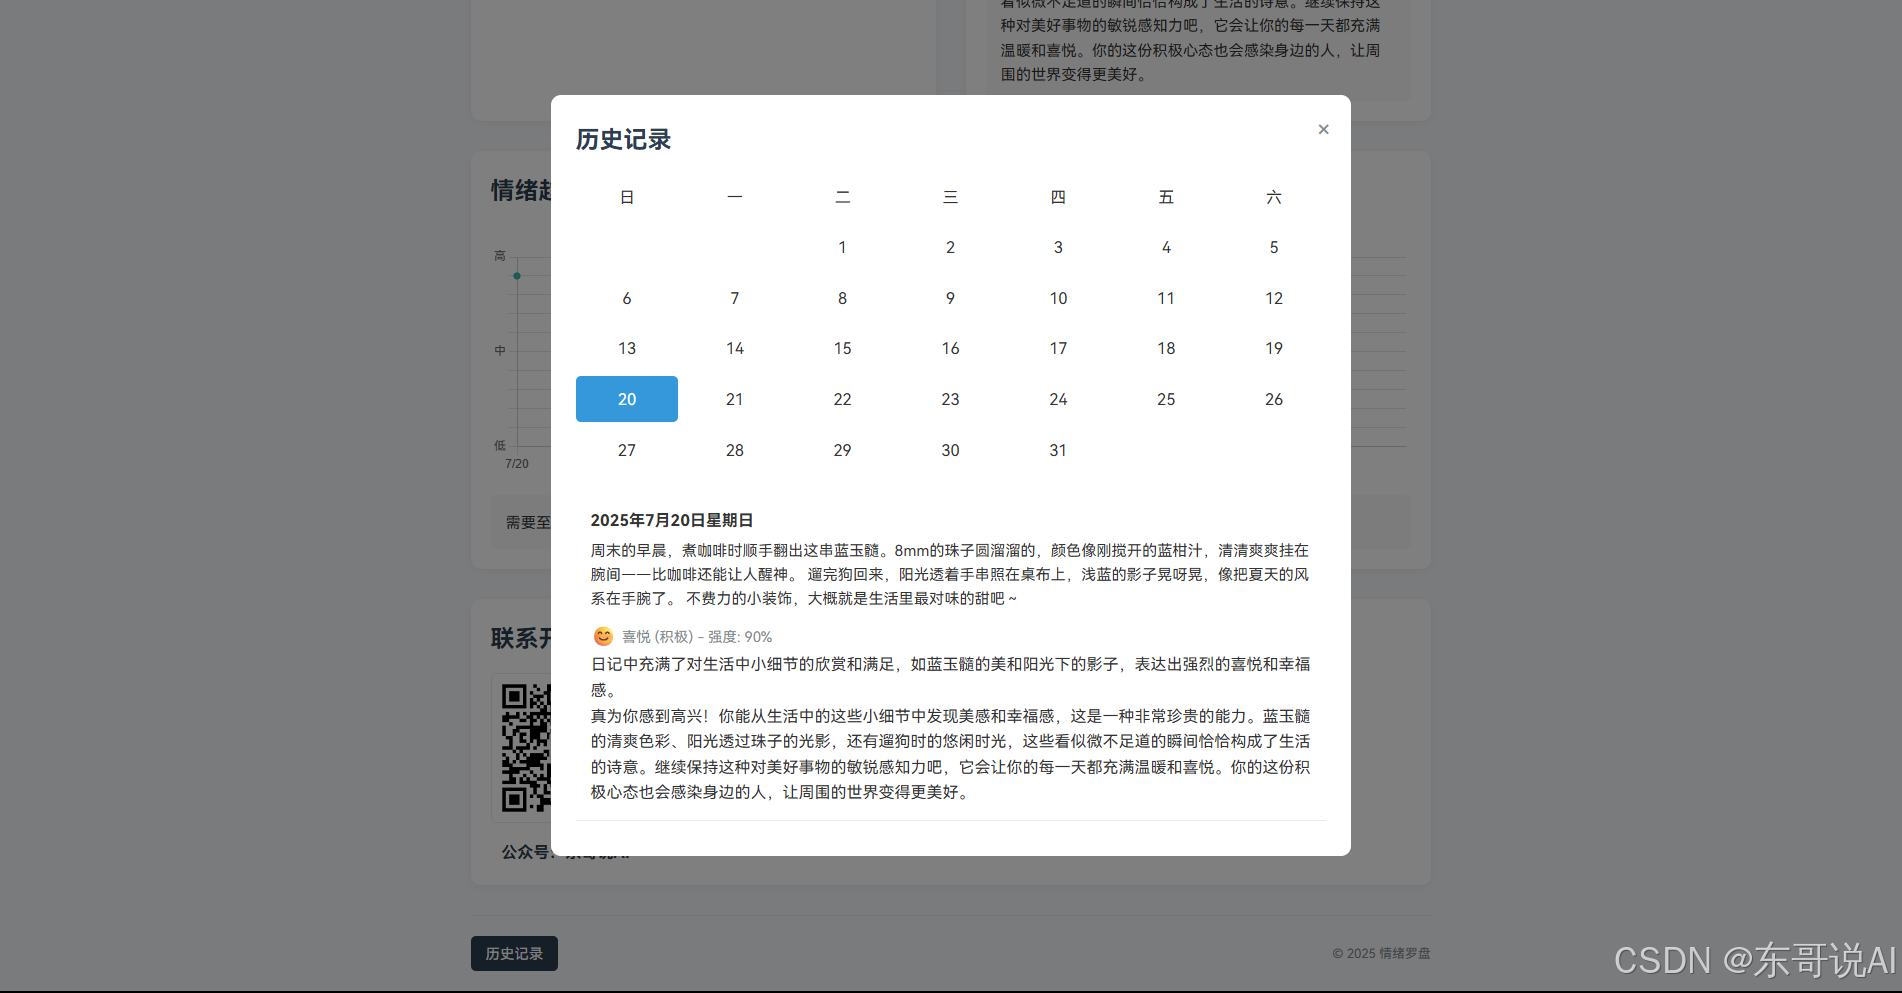Click the 历史记录 dialog title

click(x=623, y=140)
